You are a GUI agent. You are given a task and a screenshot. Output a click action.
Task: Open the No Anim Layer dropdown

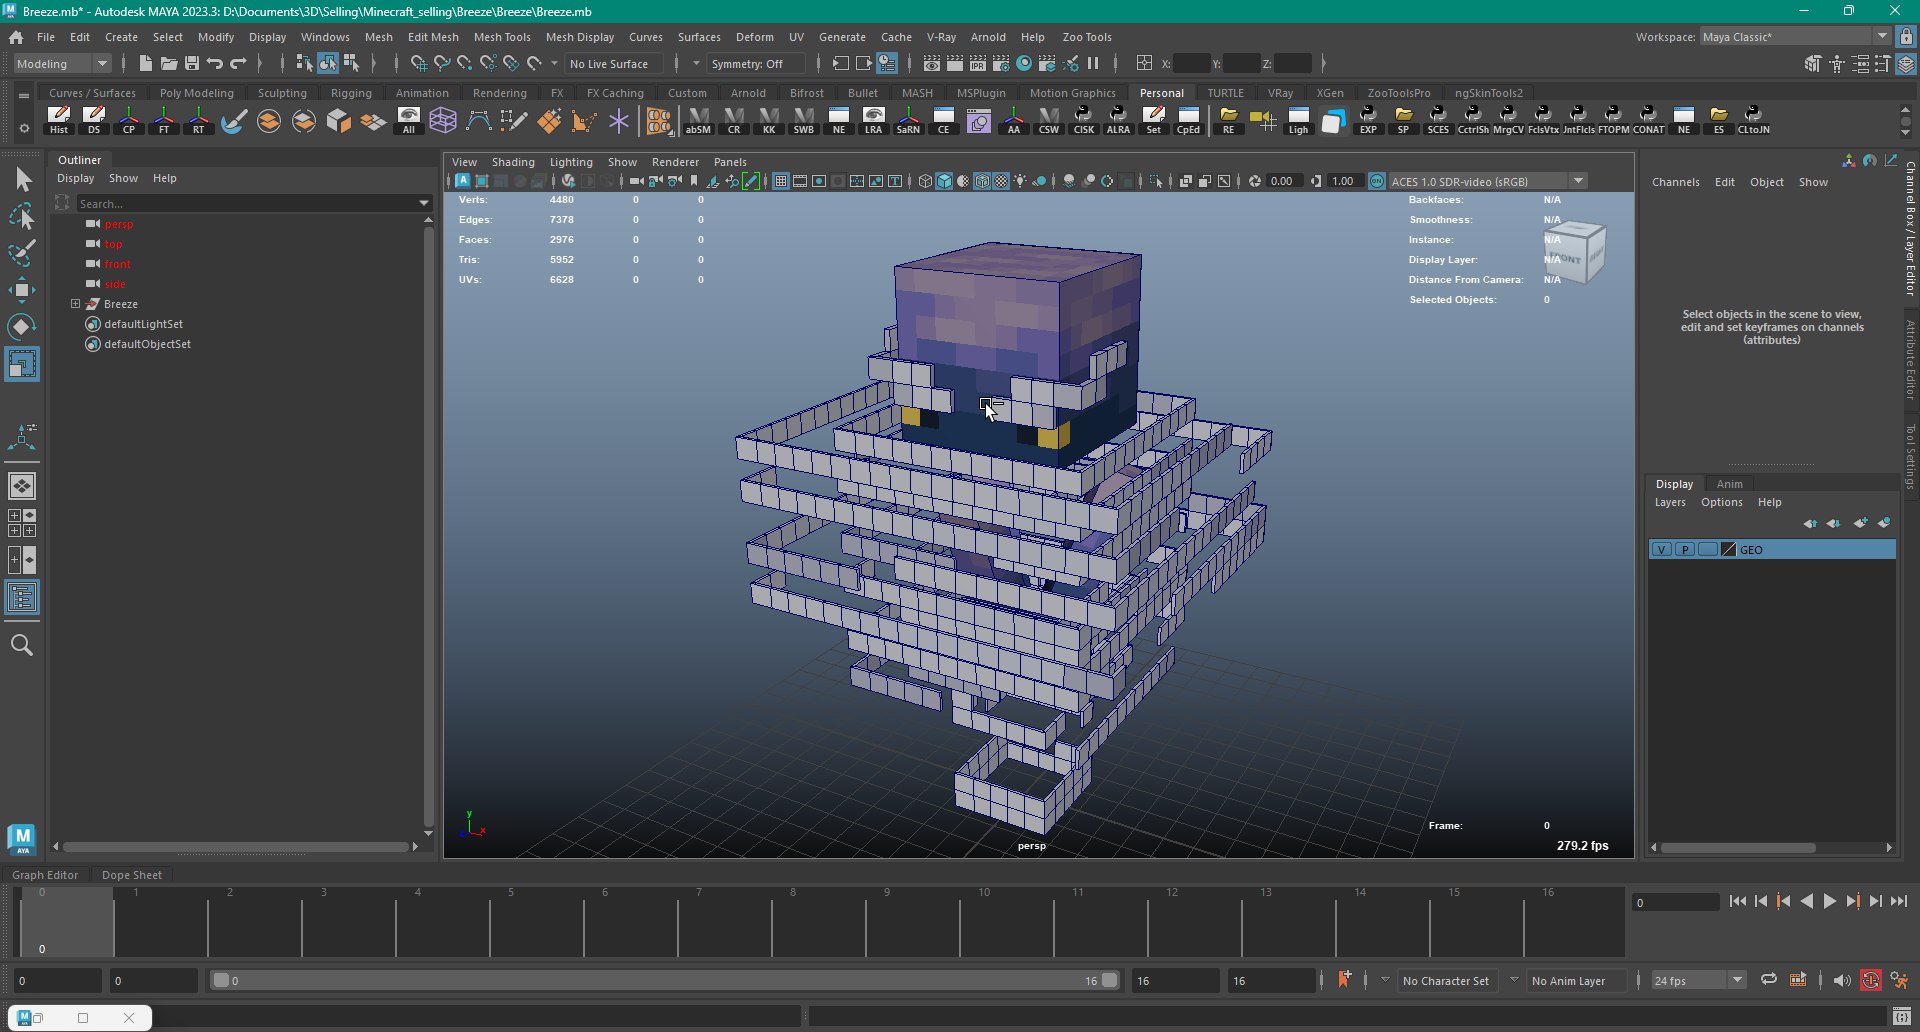tap(1568, 980)
